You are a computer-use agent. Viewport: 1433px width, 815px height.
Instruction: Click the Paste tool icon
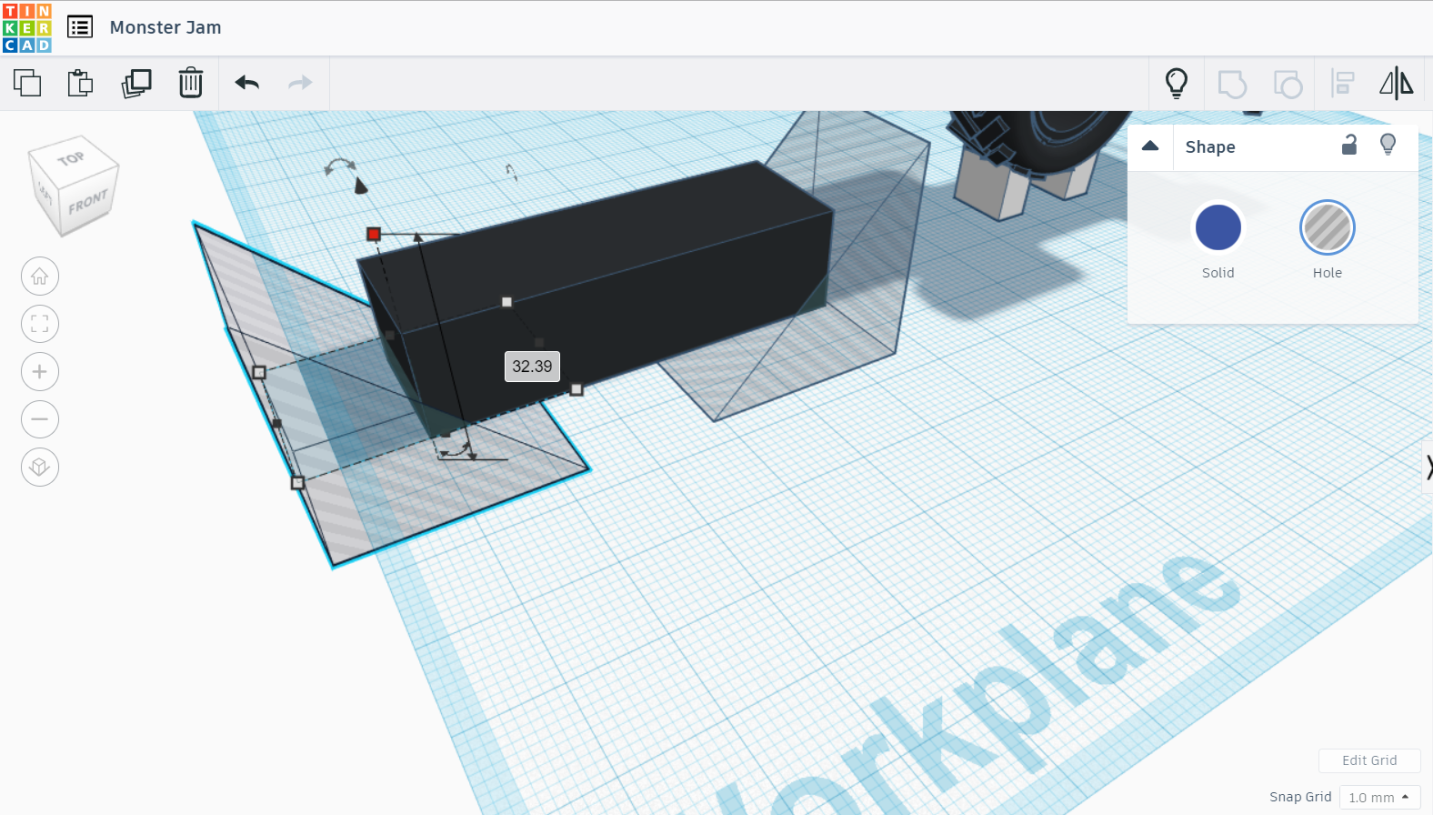tap(80, 83)
